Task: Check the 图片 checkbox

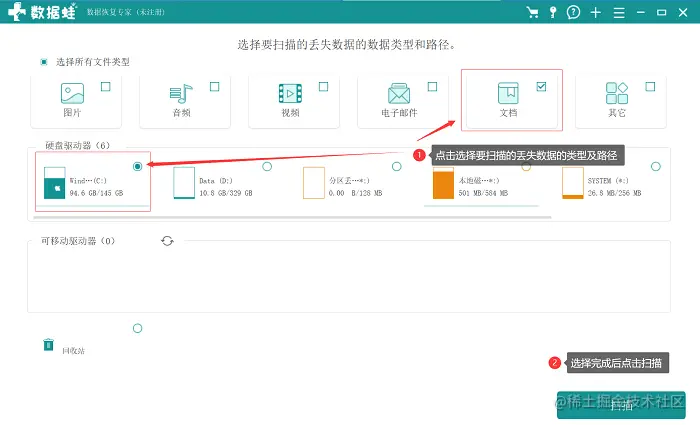Action: (x=106, y=87)
